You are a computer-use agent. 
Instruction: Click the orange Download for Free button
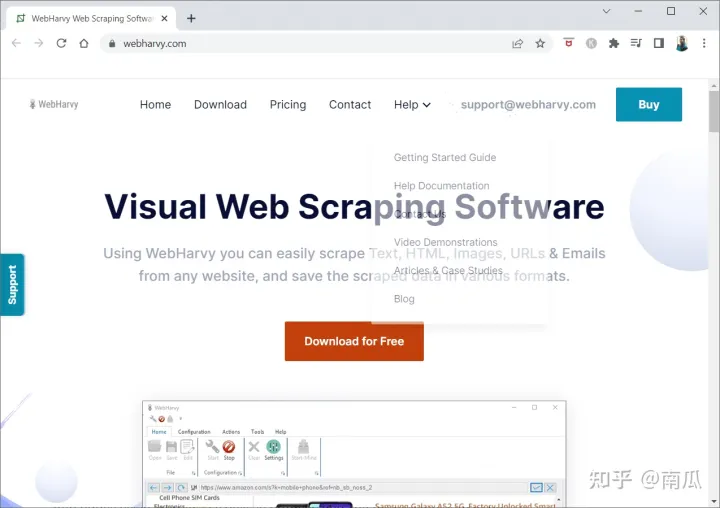pos(354,341)
